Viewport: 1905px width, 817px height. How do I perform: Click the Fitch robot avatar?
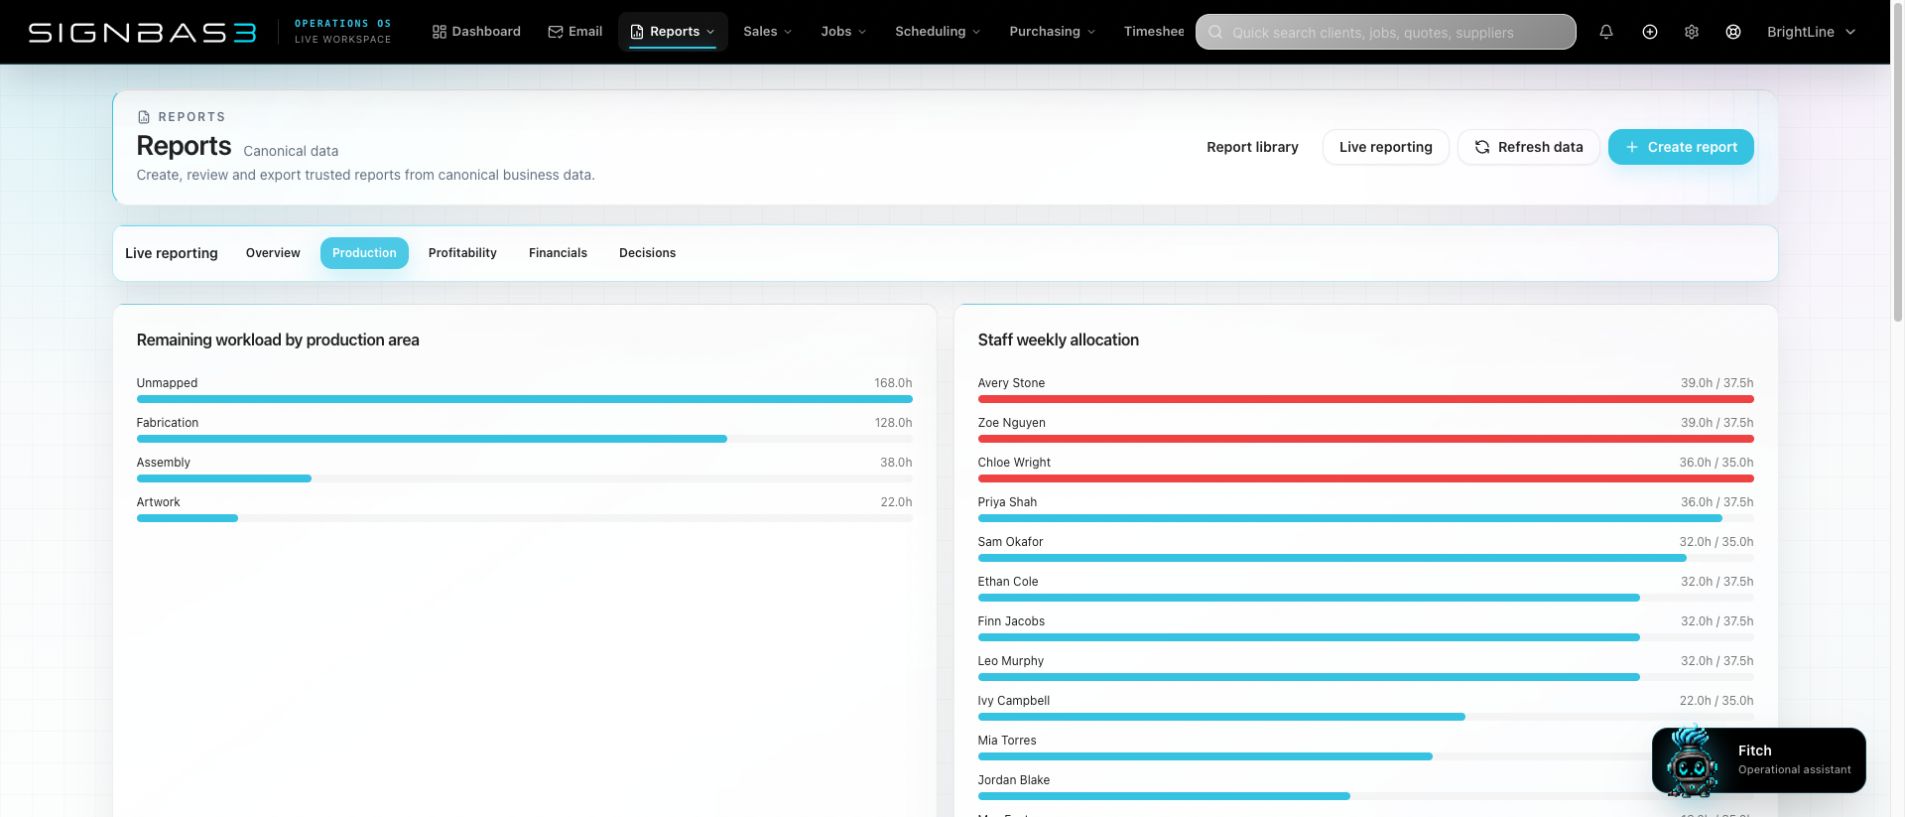pyautogui.click(x=1692, y=761)
